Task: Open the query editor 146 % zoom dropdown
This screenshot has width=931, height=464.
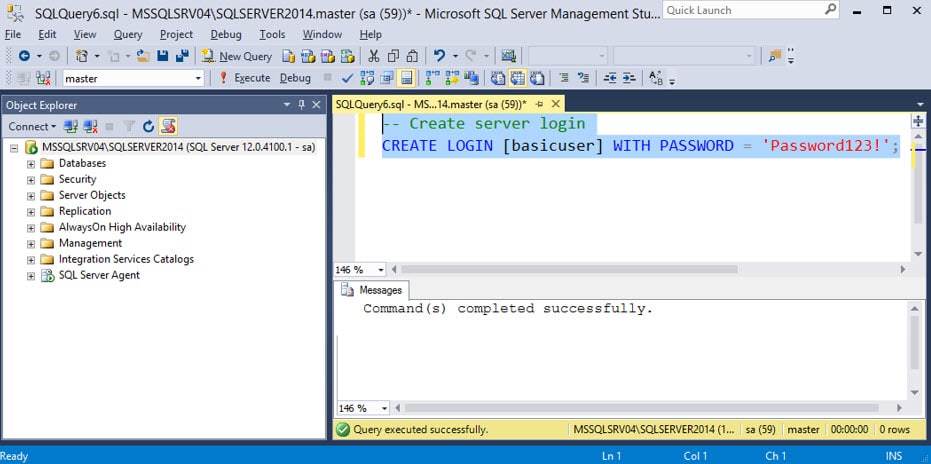Action: (x=380, y=270)
